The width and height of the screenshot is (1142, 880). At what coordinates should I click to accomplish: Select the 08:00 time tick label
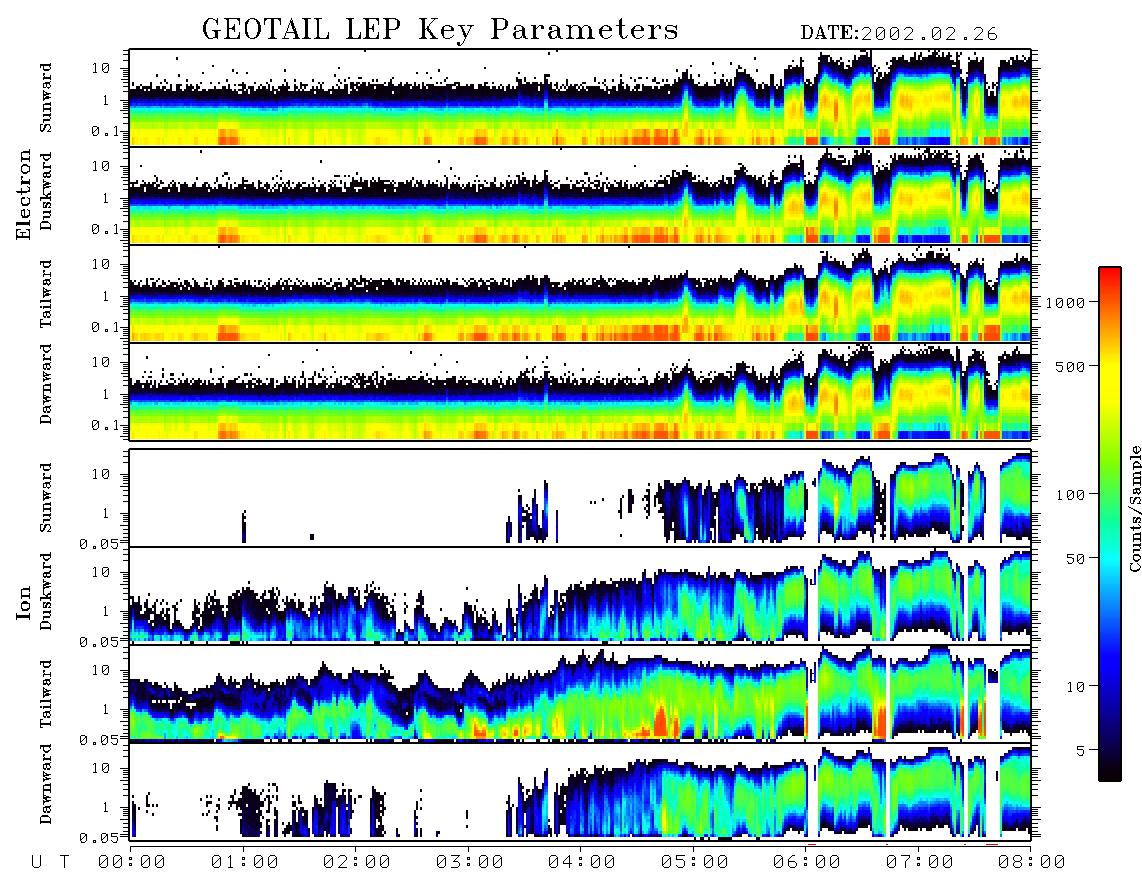pyautogui.click(x=1032, y=862)
